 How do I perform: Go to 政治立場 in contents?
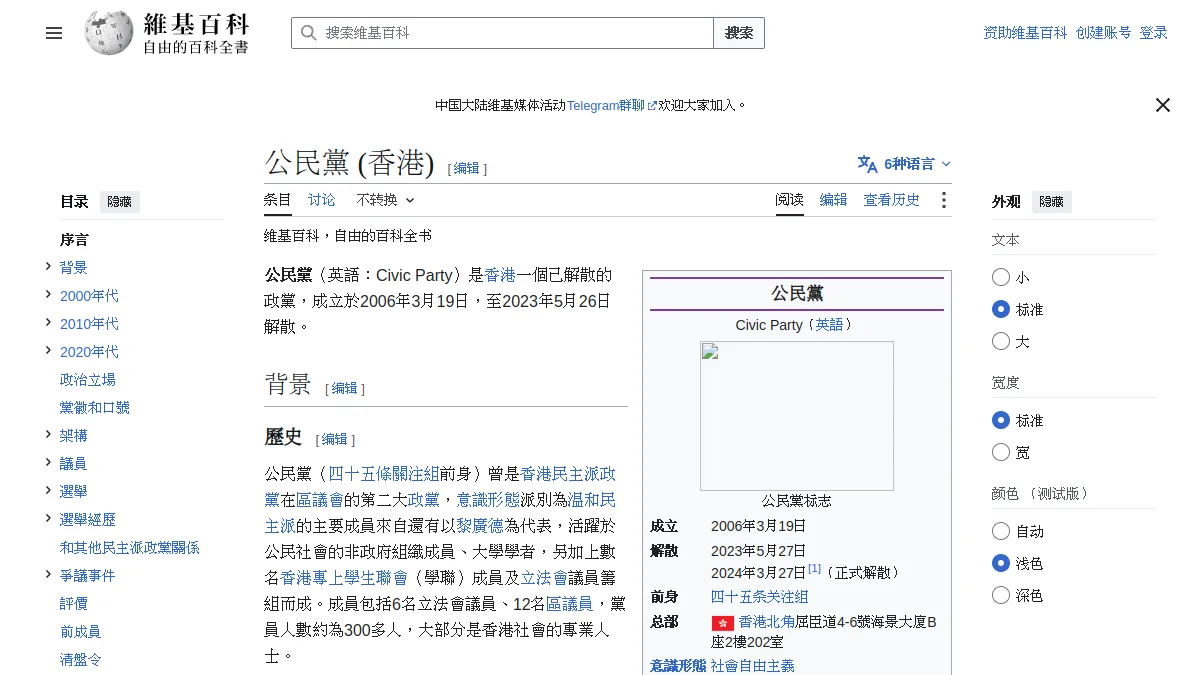point(88,379)
